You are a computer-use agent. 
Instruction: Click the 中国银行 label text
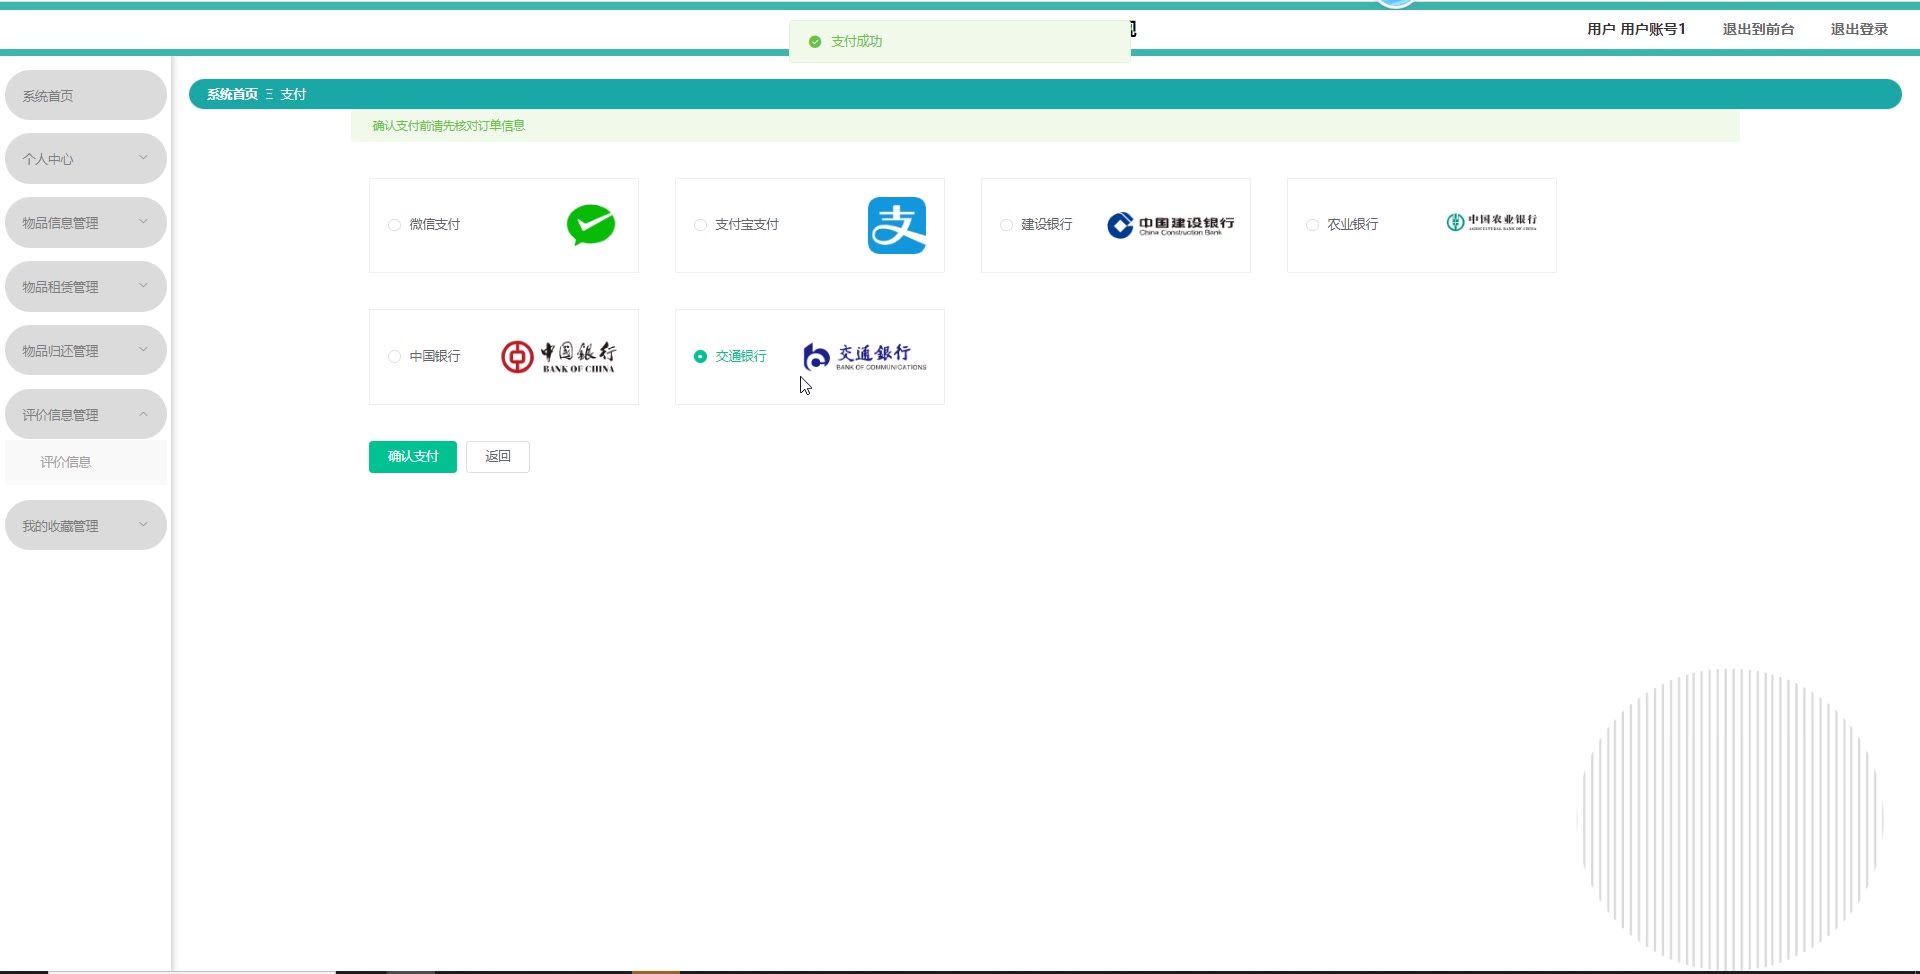(435, 357)
